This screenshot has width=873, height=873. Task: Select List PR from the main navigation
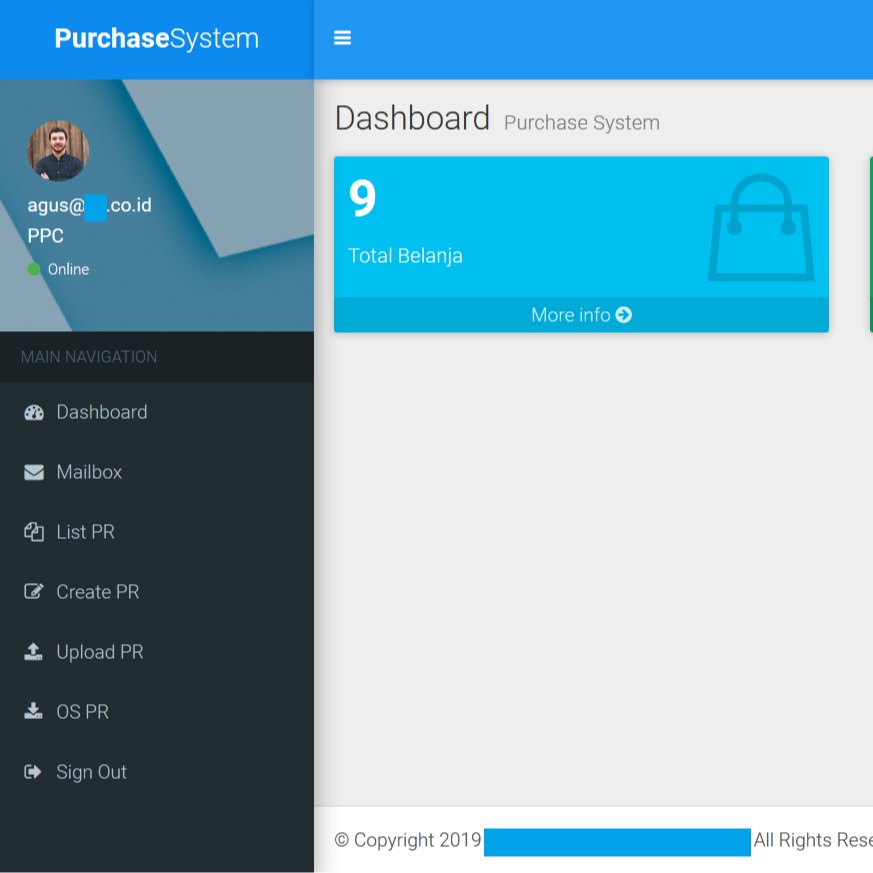(85, 531)
